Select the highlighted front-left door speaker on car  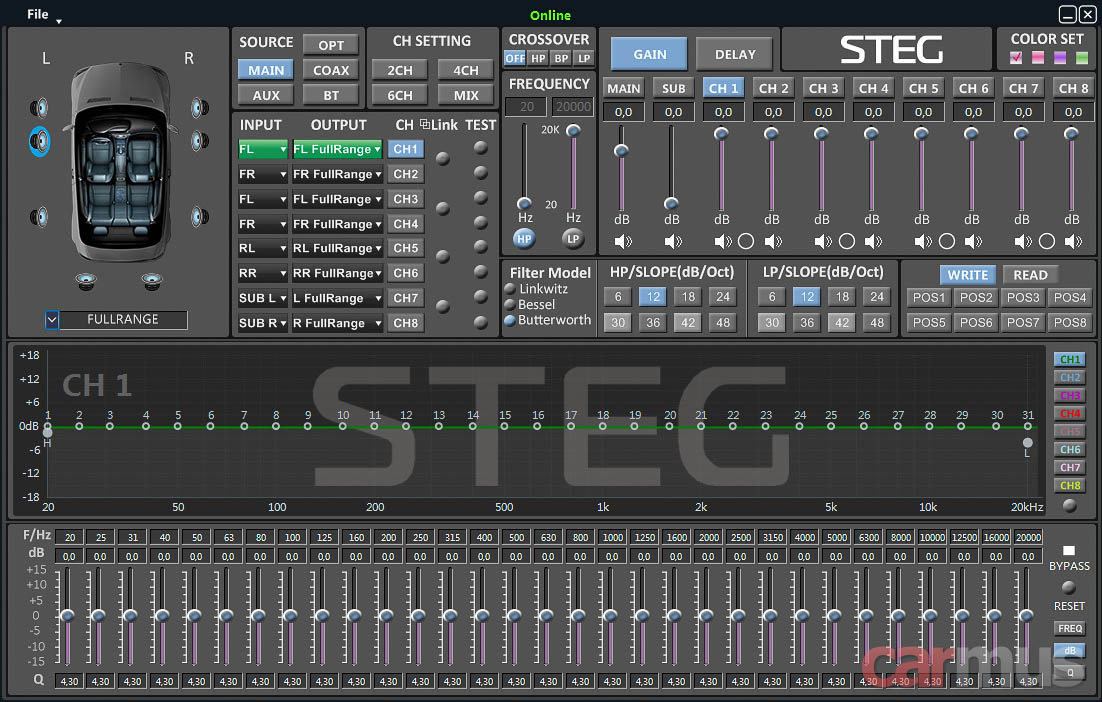point(39,141)
